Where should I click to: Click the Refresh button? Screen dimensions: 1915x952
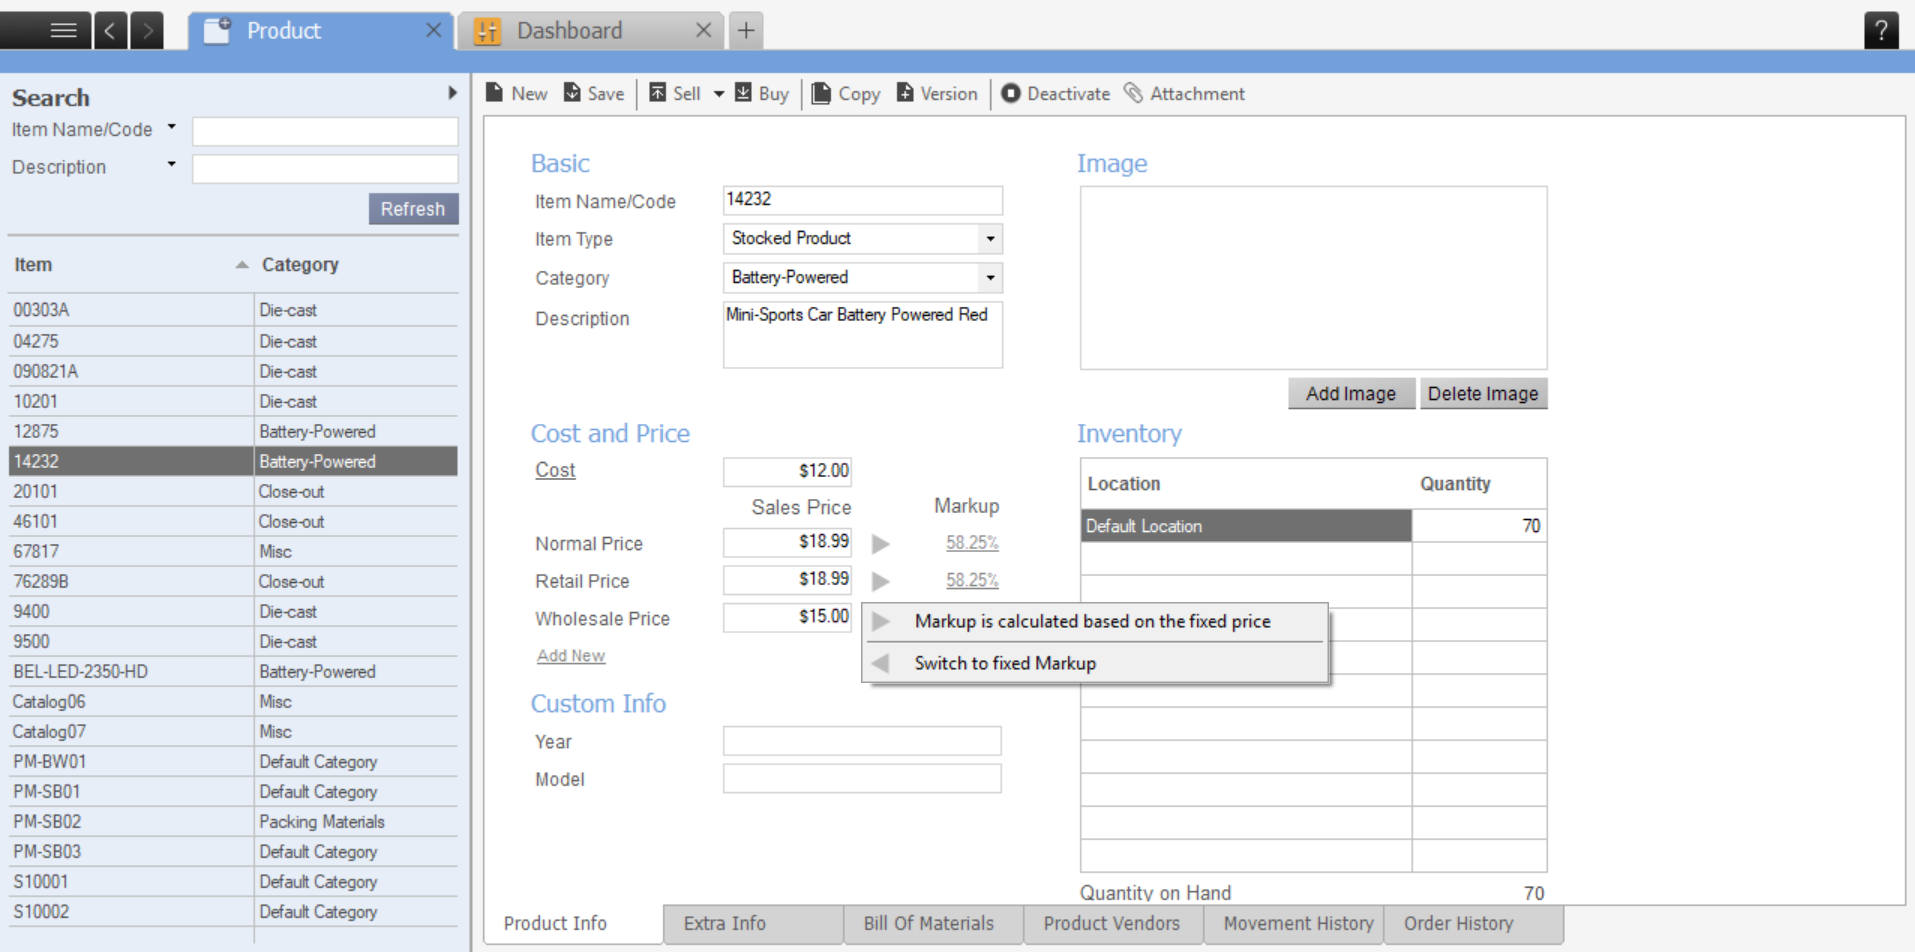pos(412,209)
